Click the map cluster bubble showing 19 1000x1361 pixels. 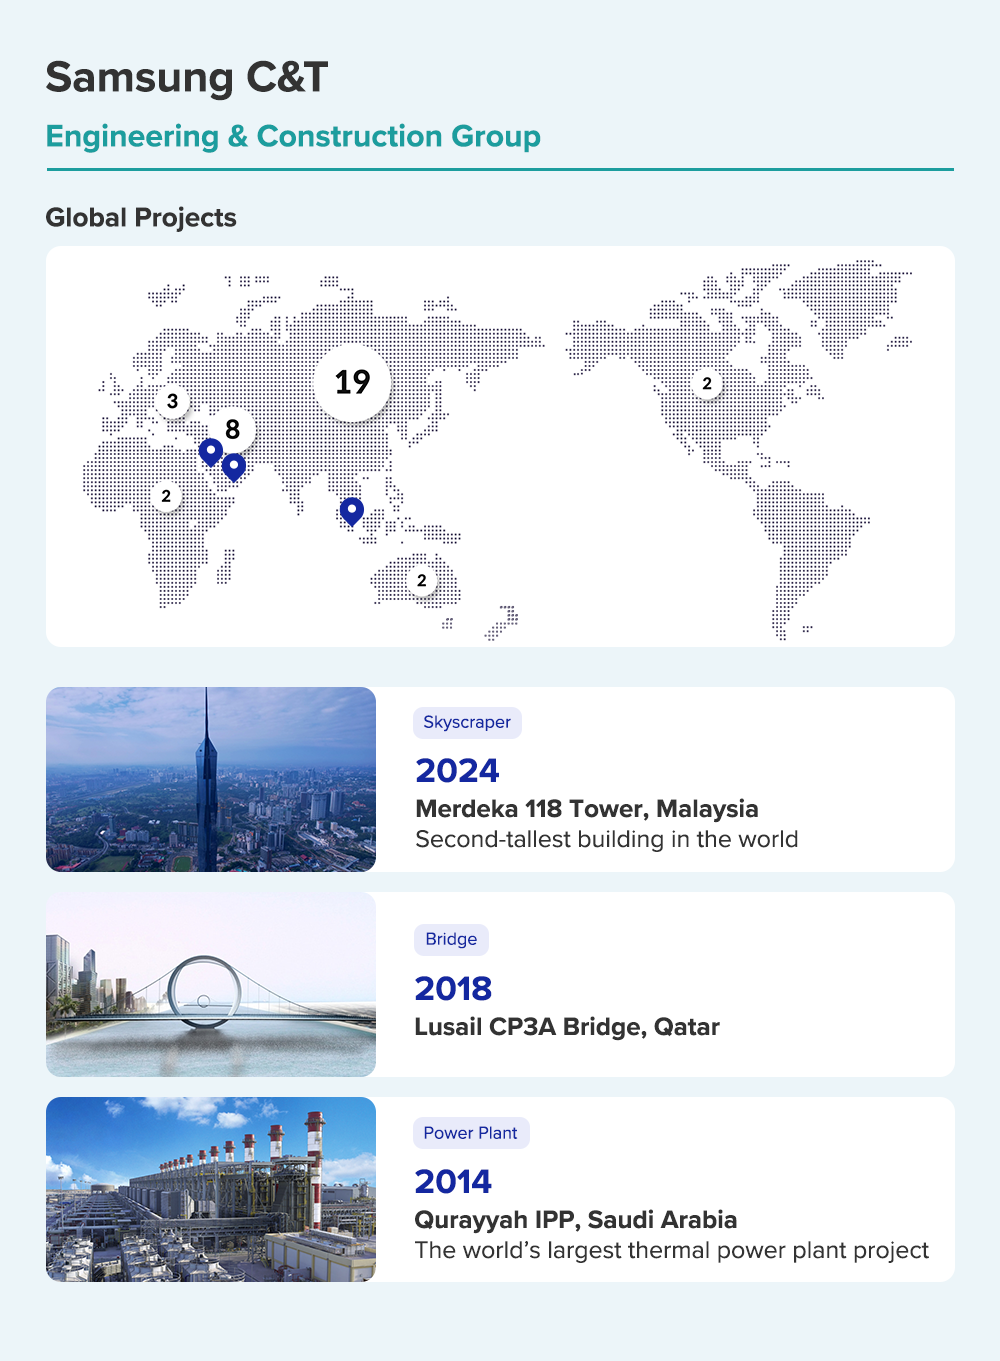pos(352,382)
